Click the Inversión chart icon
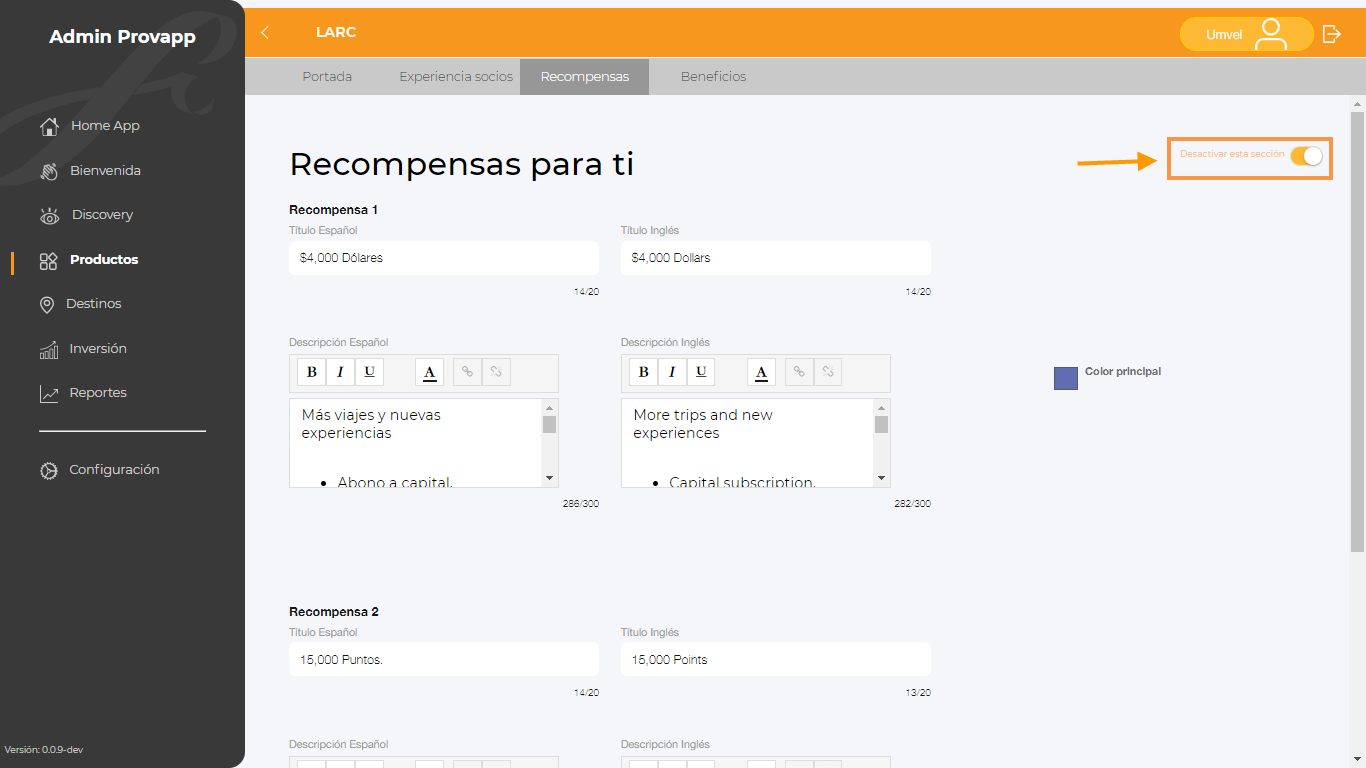Screen dimensions: 1366x768 [x=49, y=349]
